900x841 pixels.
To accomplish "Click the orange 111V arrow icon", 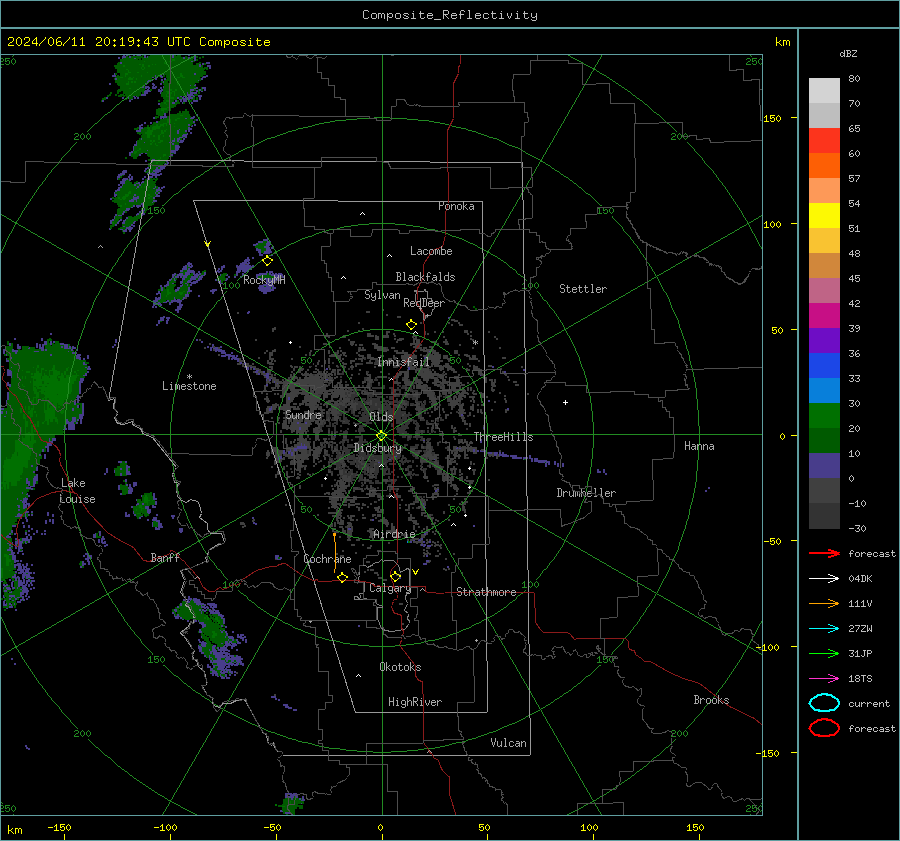I will [x=824, y=603].
